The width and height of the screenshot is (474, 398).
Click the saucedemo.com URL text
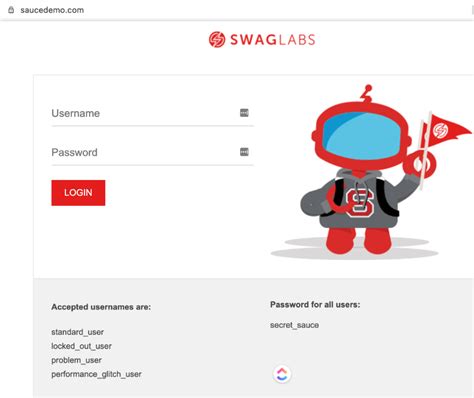pos(52,10)
